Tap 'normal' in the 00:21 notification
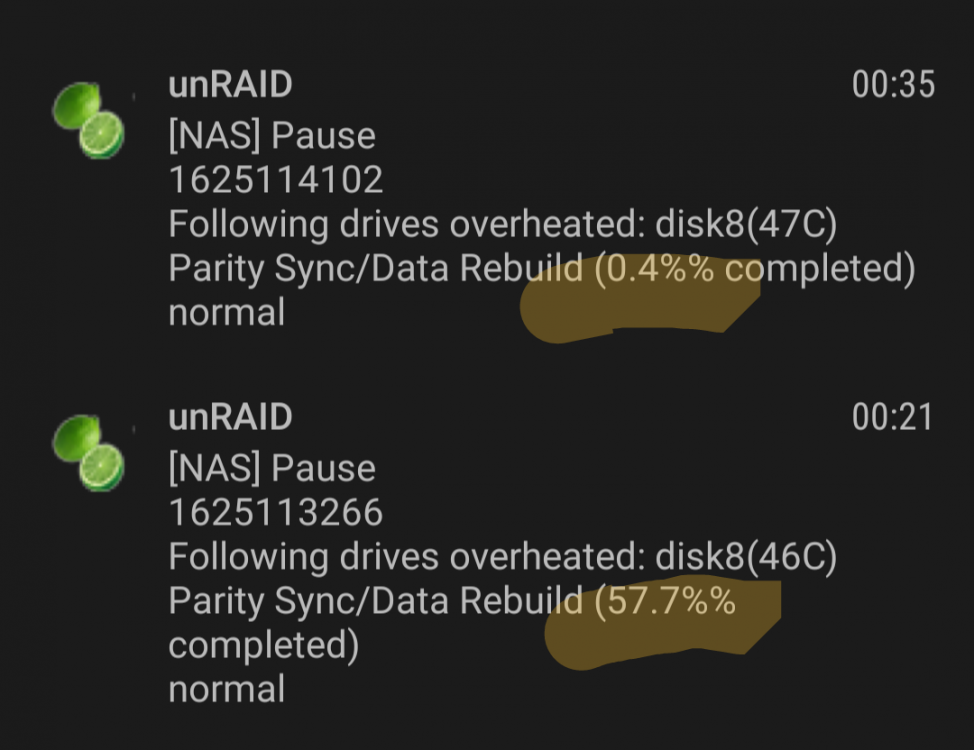The image size is (974, 750). [x=227, y=689]
